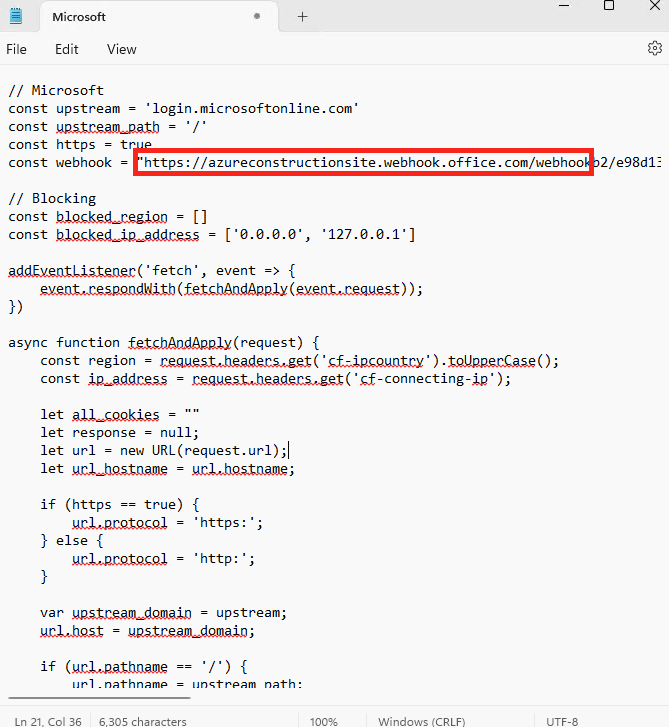Click the url_hostname variable declaration

coord(120,469)
